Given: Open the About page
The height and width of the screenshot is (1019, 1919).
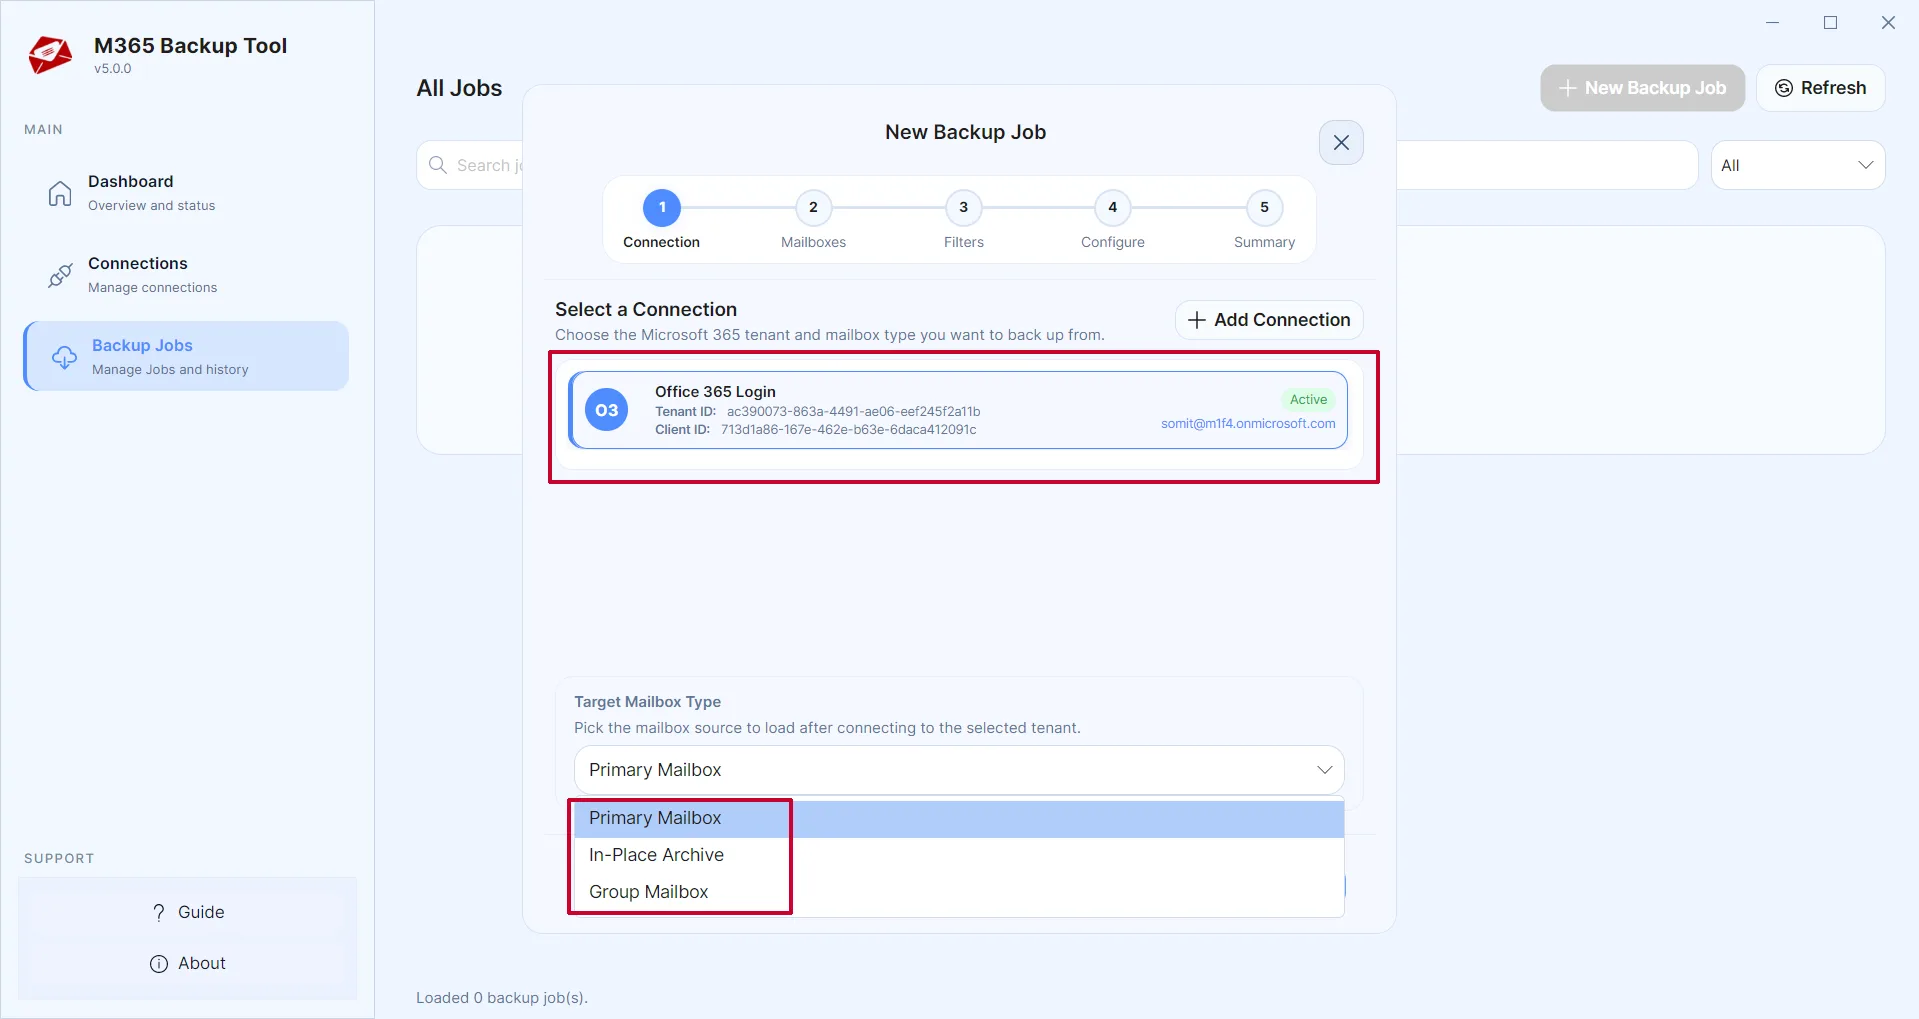Looking at the screenshot, I should [x=187, y=963].
